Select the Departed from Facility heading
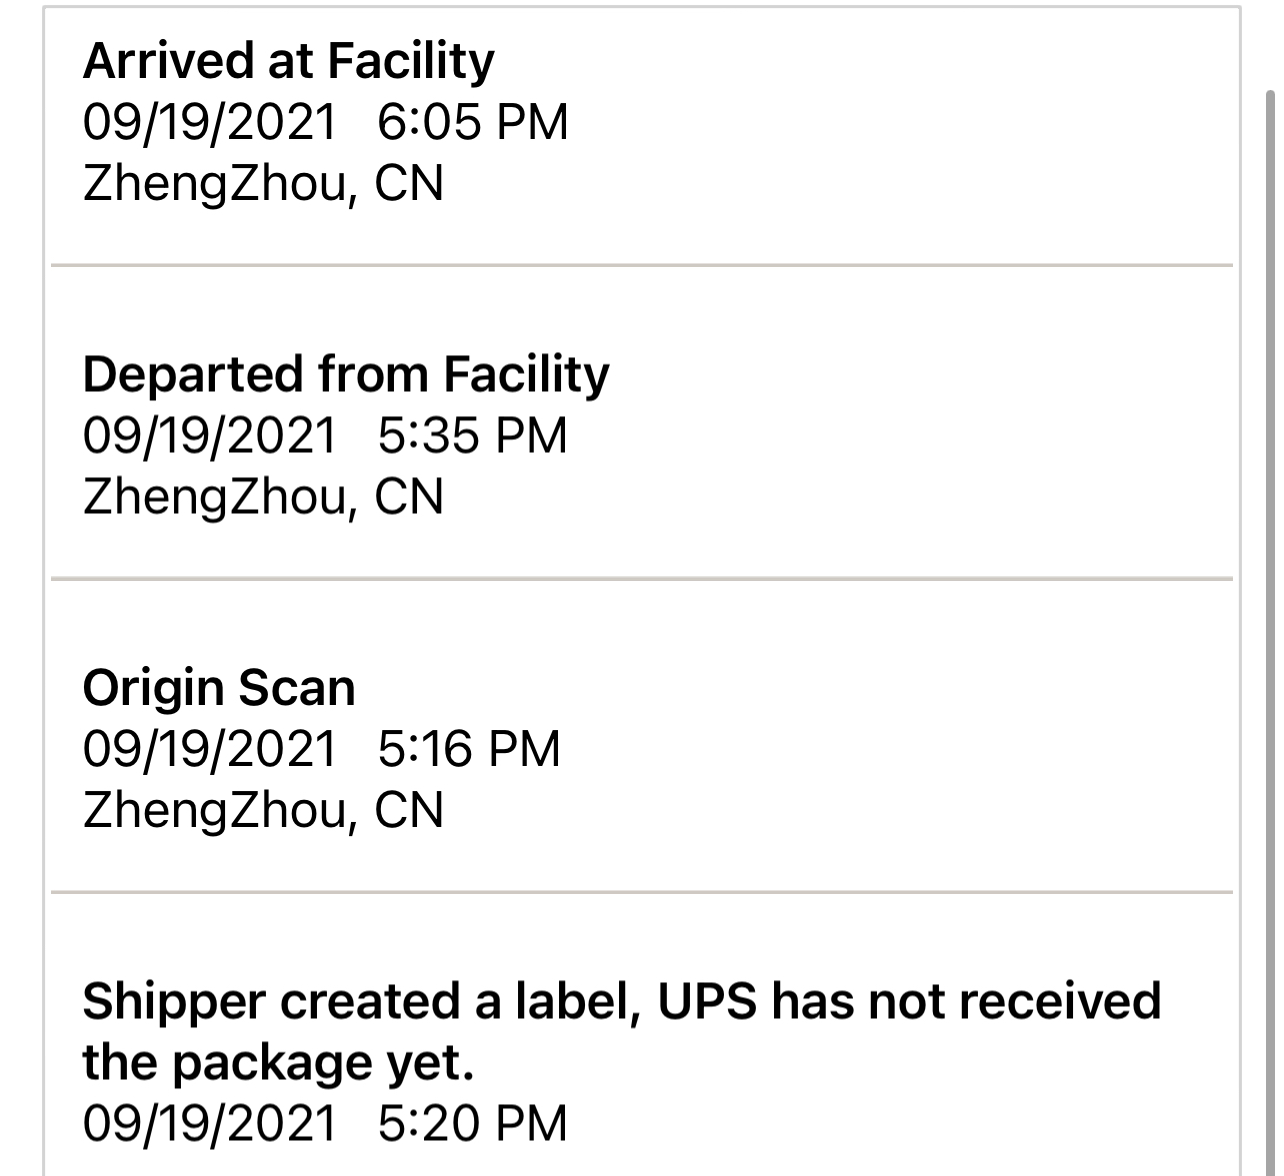Screen dimensions: 1284x1176 coord(346,374)
